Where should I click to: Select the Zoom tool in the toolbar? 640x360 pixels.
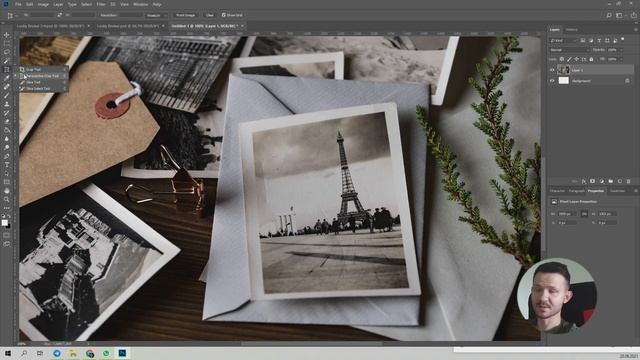tap(7, 199)
